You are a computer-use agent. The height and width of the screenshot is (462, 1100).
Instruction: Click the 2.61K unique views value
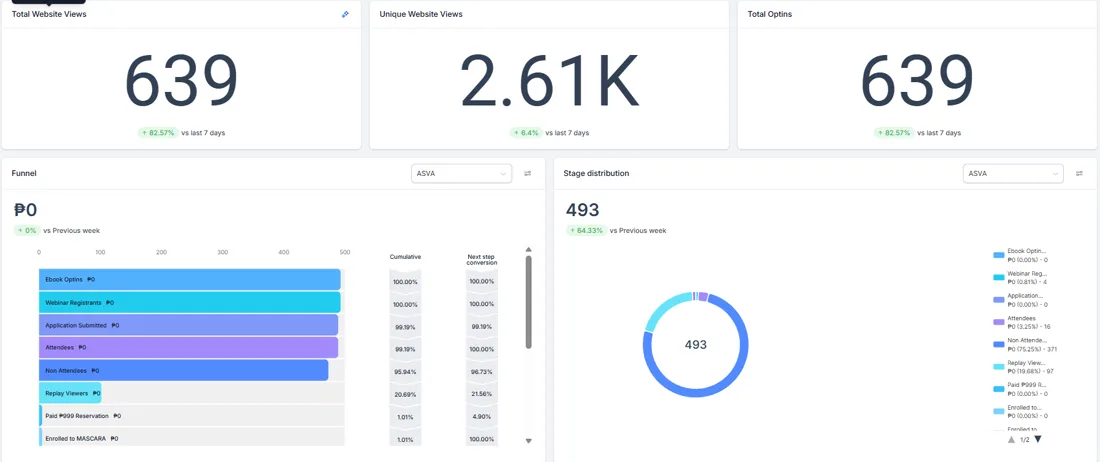549,80
